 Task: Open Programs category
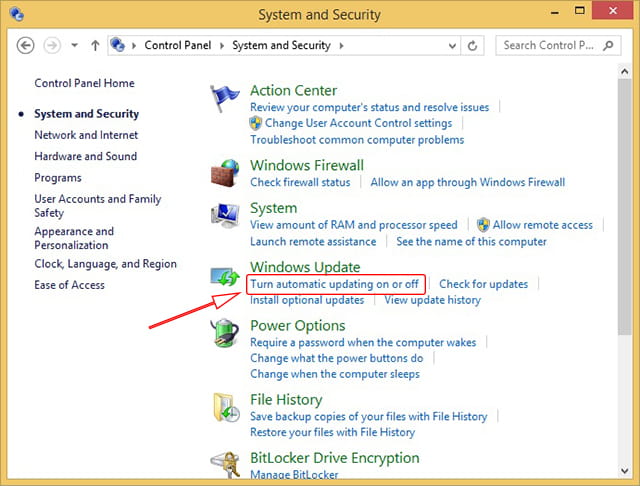coord(58,178)
